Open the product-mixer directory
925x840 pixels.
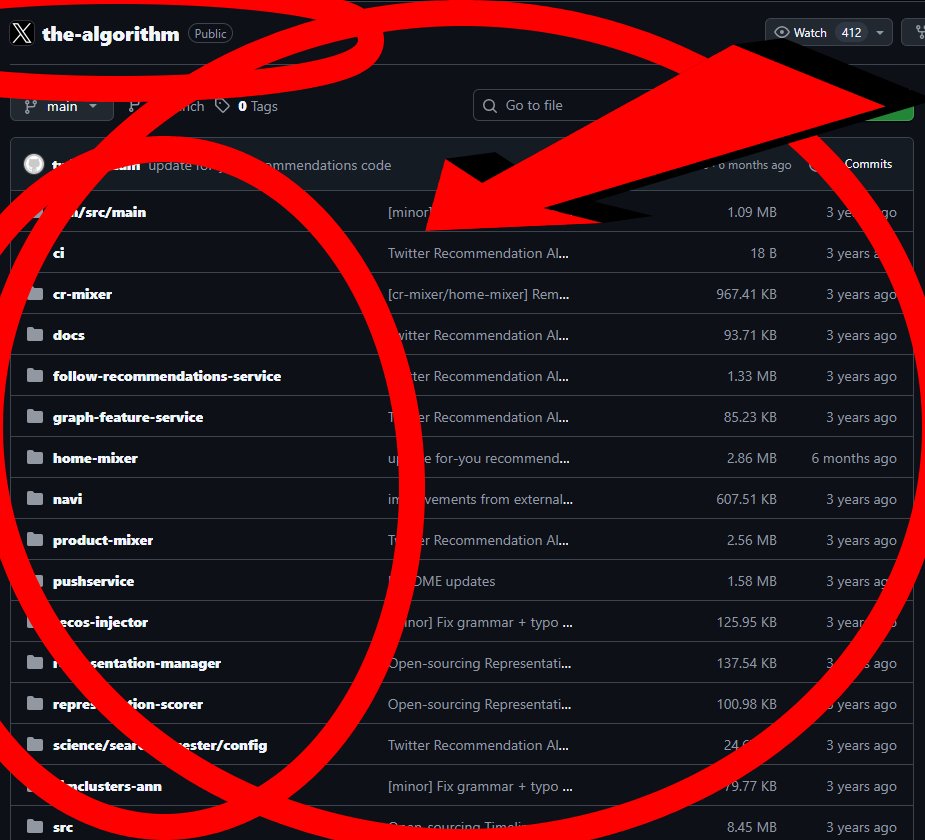[103, 540]
